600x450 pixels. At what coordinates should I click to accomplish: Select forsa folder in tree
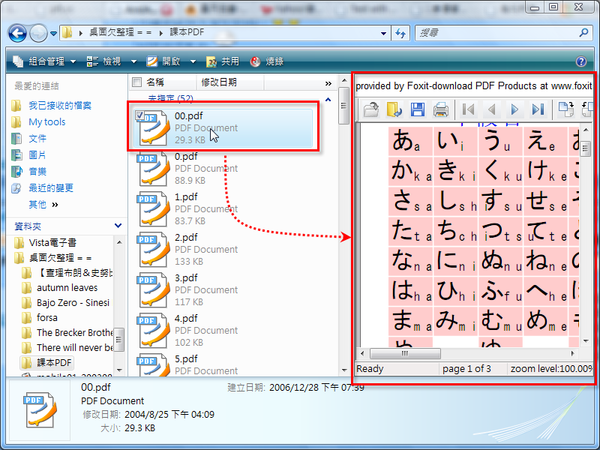coord(47,318)
